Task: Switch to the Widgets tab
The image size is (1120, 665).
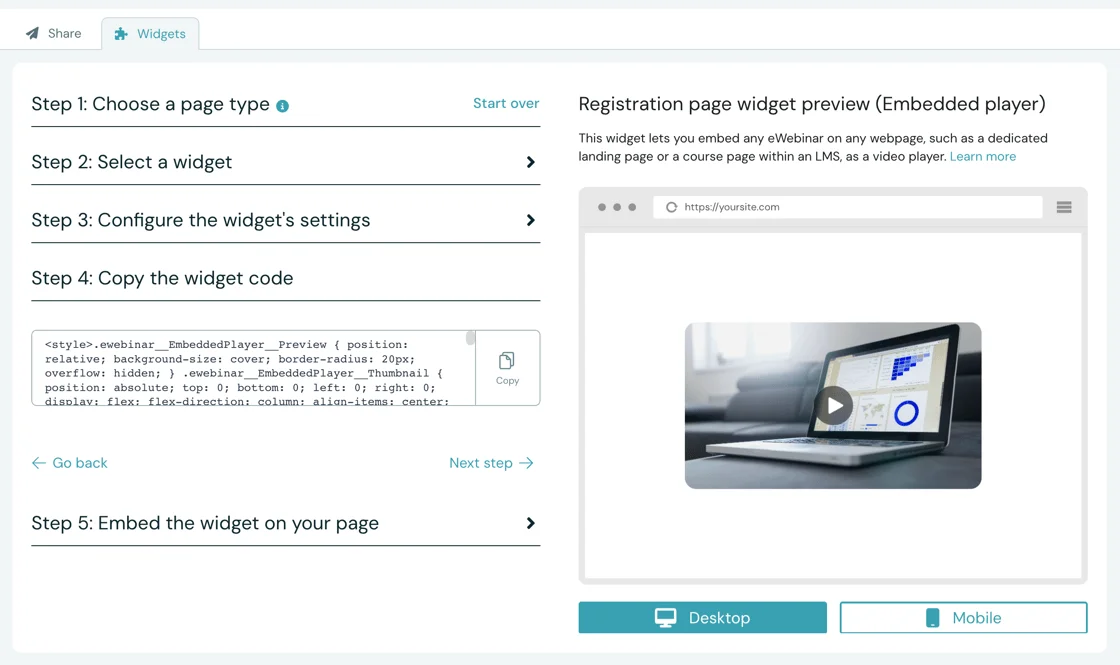Action: (150, 34)
